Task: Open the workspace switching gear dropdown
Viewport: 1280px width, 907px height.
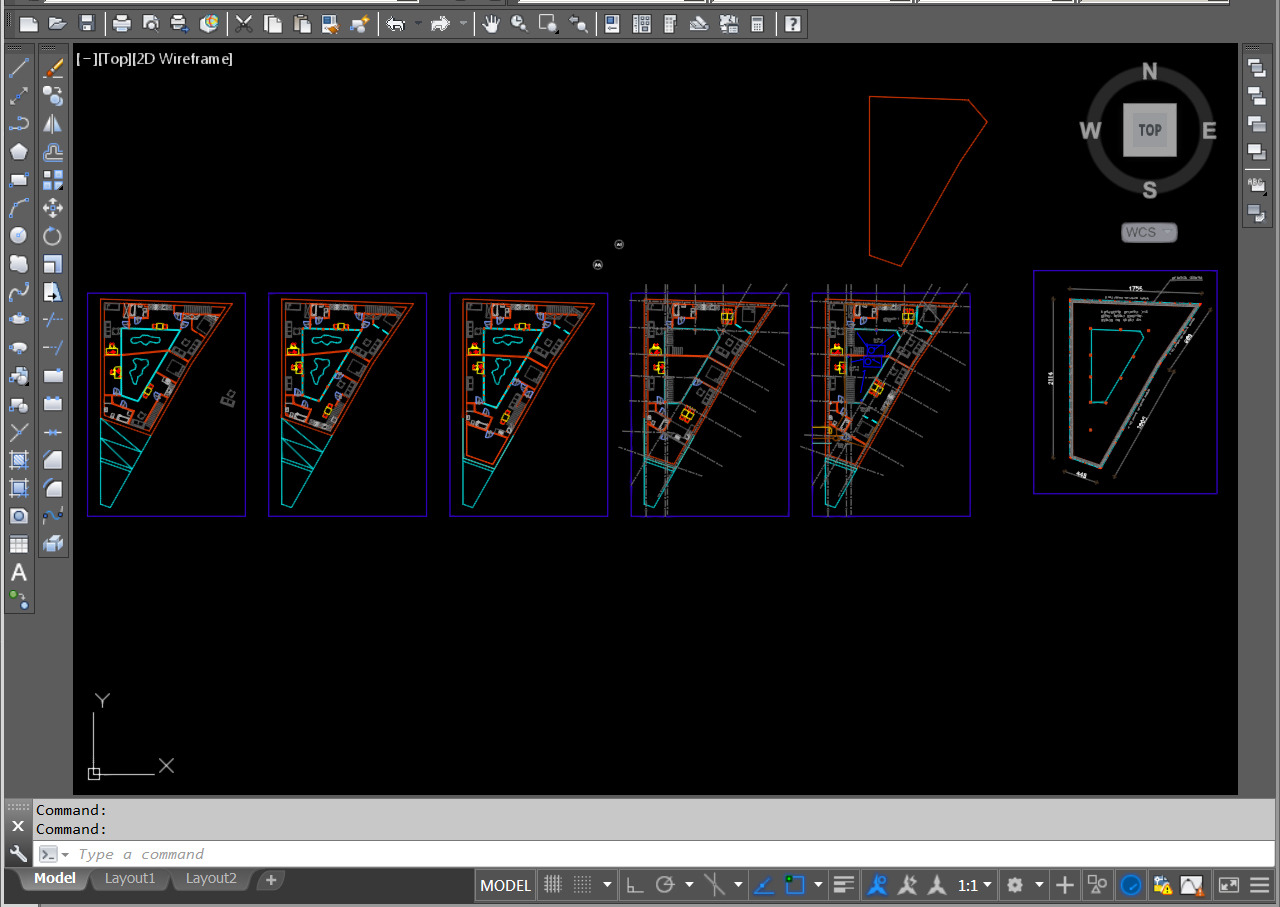Action: click(1024, 885)
